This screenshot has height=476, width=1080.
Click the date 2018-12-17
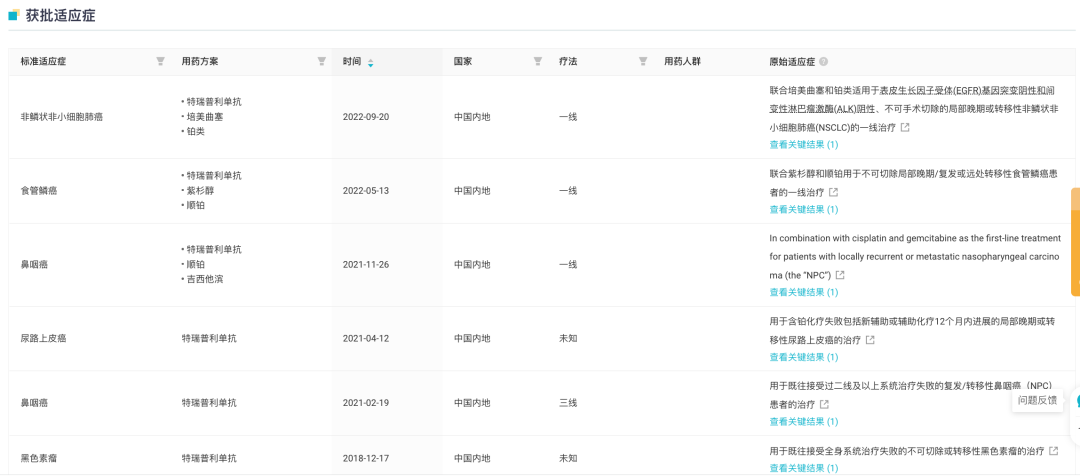pyautogui.click(x=366, y=458)
